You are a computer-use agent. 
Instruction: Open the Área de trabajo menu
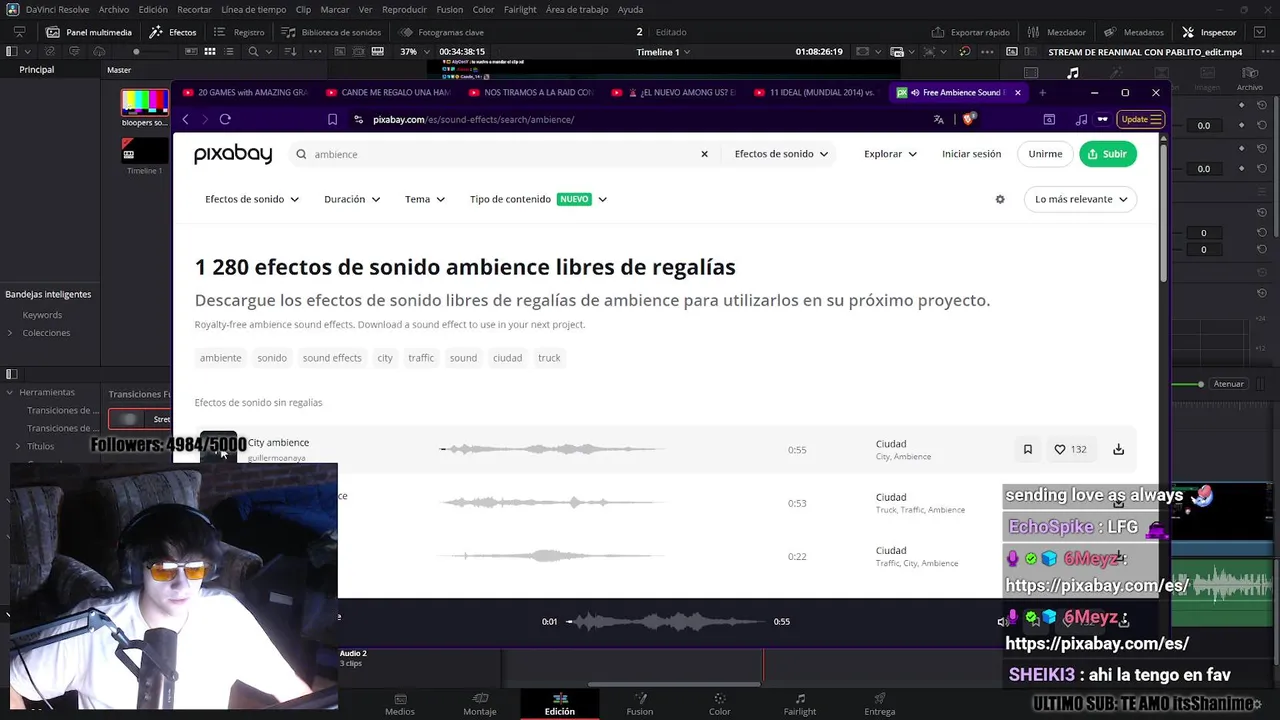[x=577, y=9]
